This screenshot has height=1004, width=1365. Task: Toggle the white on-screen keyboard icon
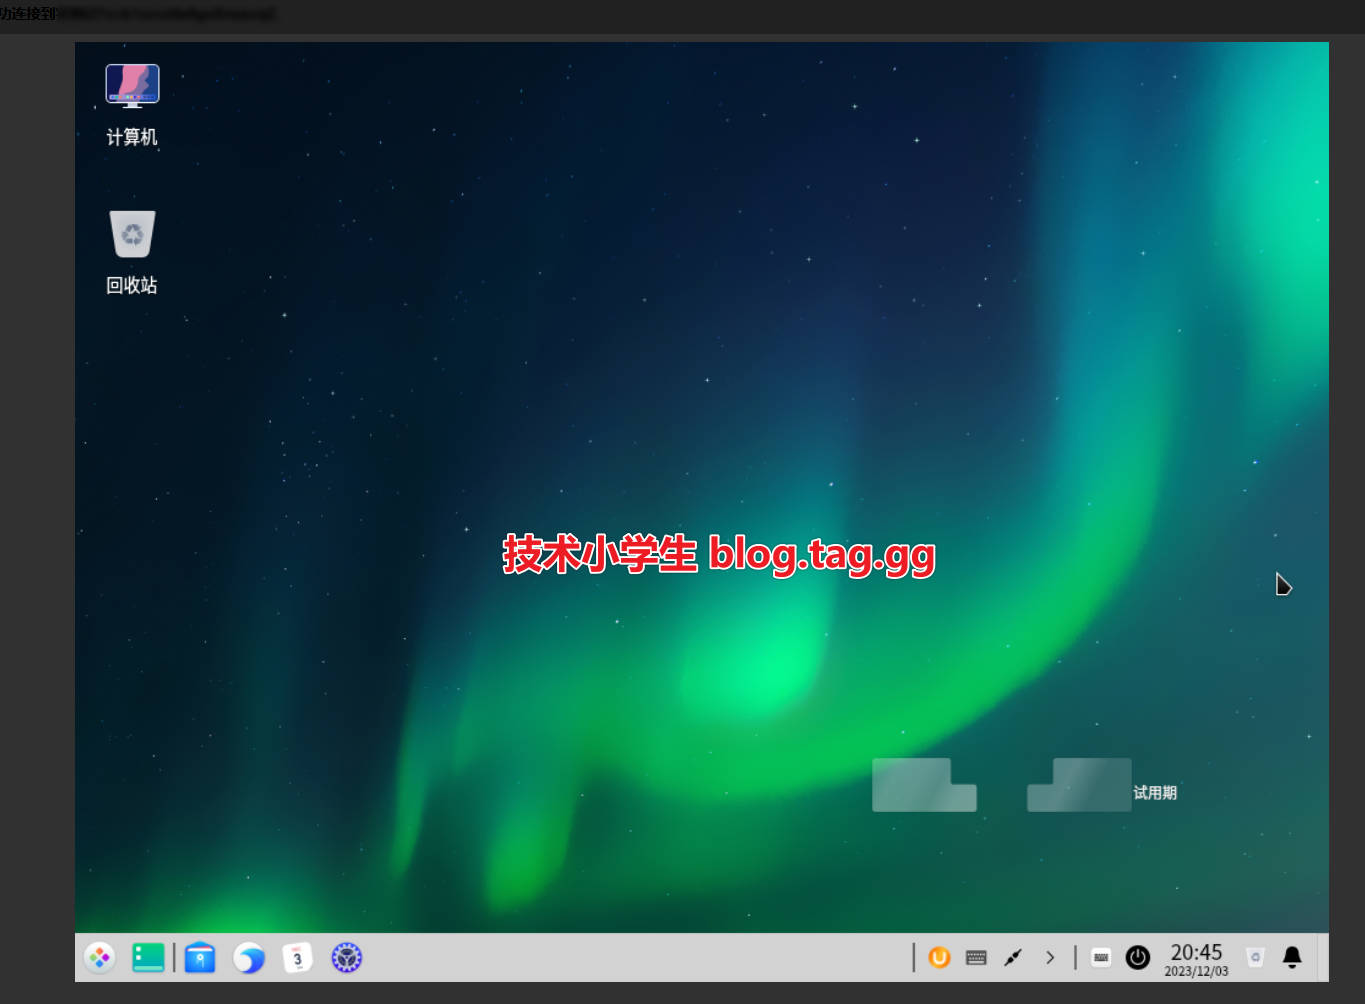(1101, 957)
